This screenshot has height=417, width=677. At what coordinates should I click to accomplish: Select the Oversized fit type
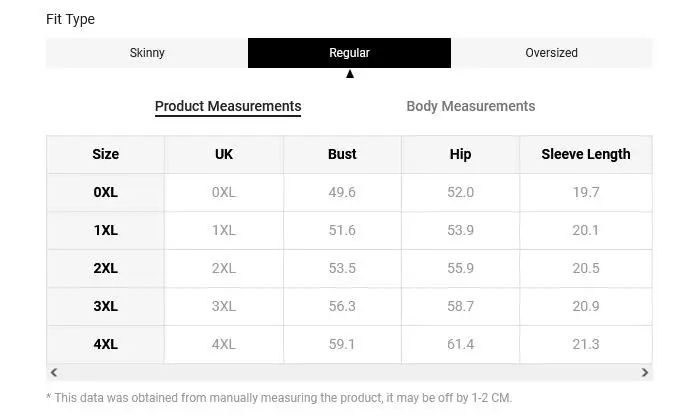pyautogui.click(x=551, y=53)
